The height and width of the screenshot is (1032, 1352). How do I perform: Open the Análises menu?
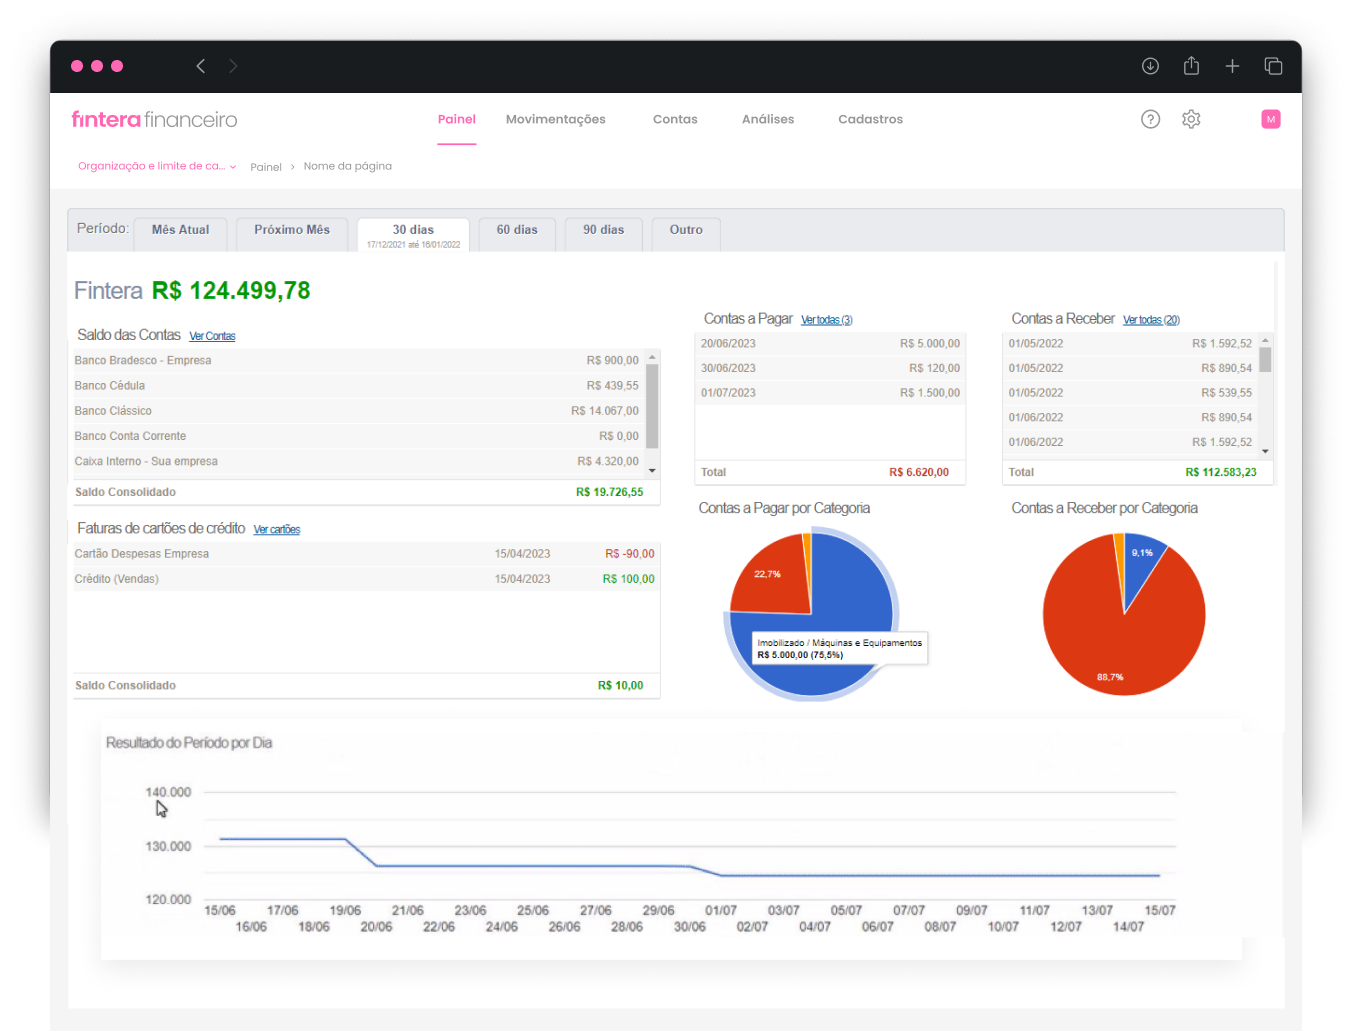(x=768, y=119)
